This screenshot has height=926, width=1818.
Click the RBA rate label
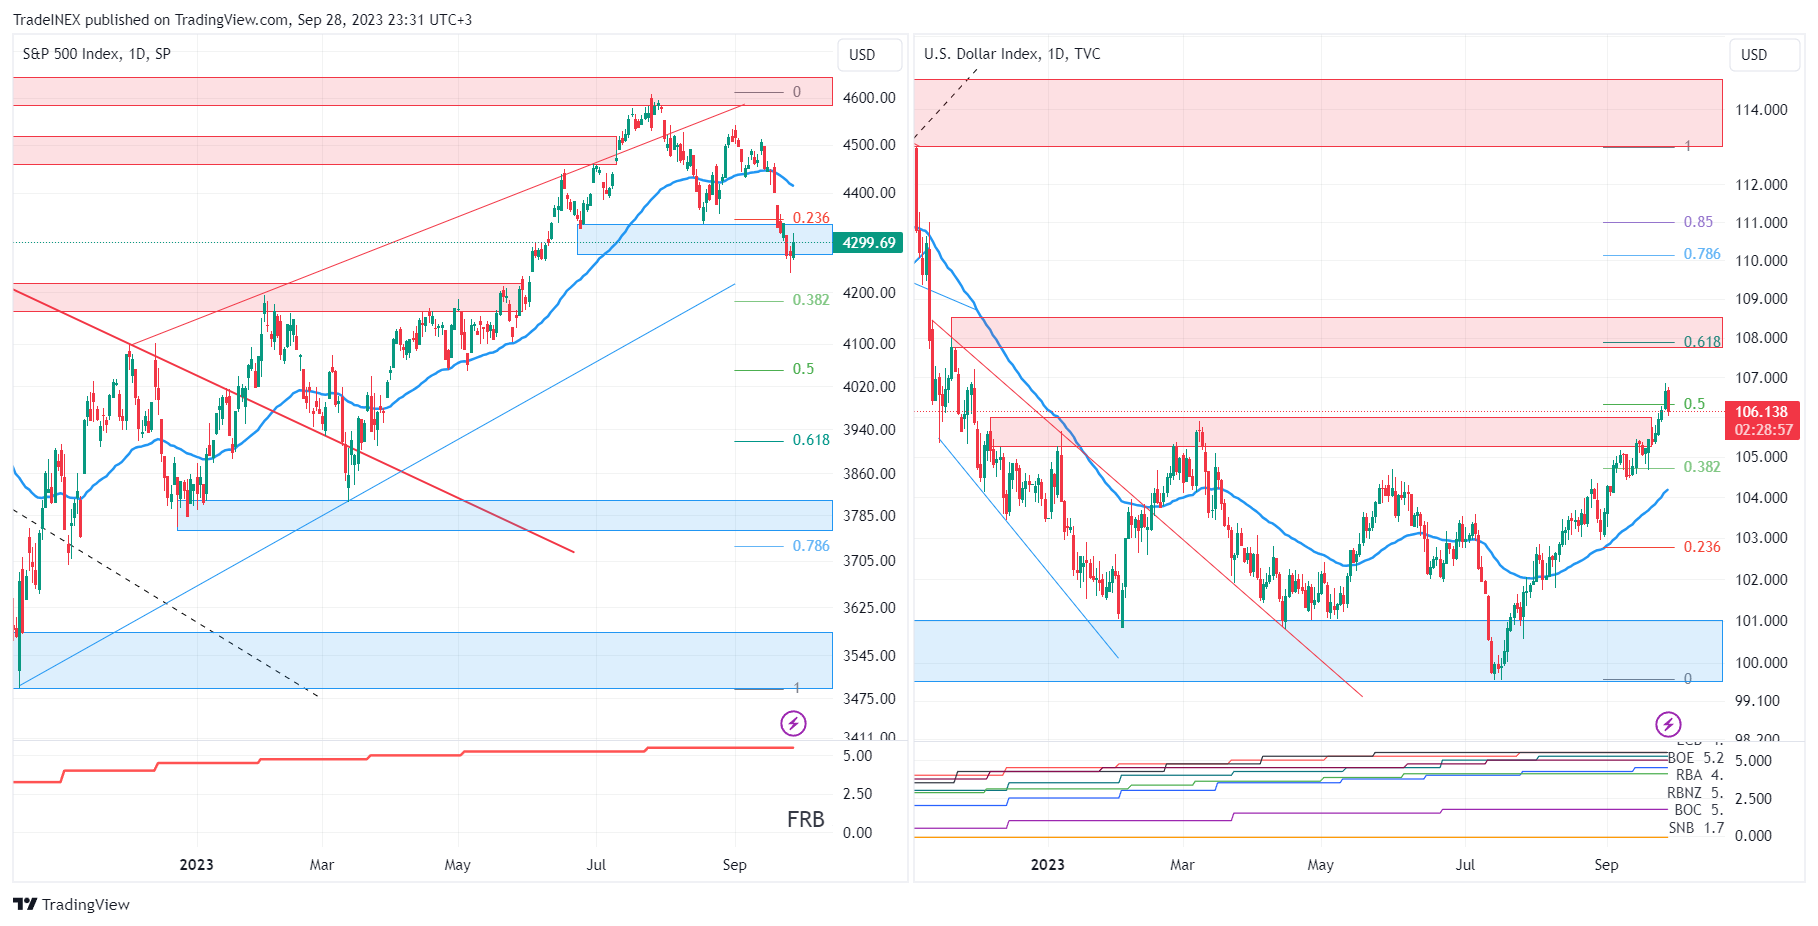pos(1699,775)
